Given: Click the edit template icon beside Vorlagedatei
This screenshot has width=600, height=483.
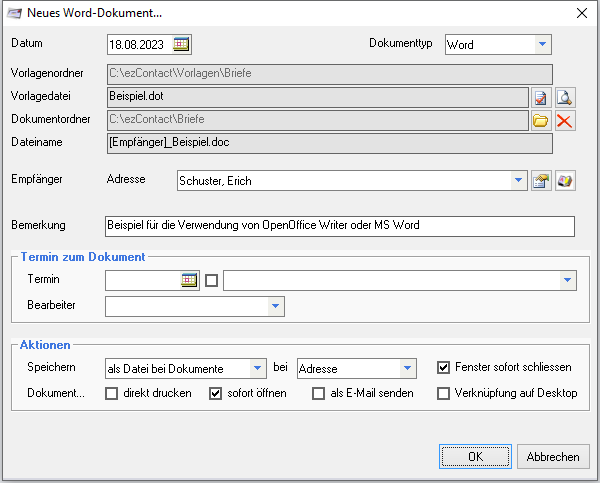Looking at the screenshot, I should (541, 98).
